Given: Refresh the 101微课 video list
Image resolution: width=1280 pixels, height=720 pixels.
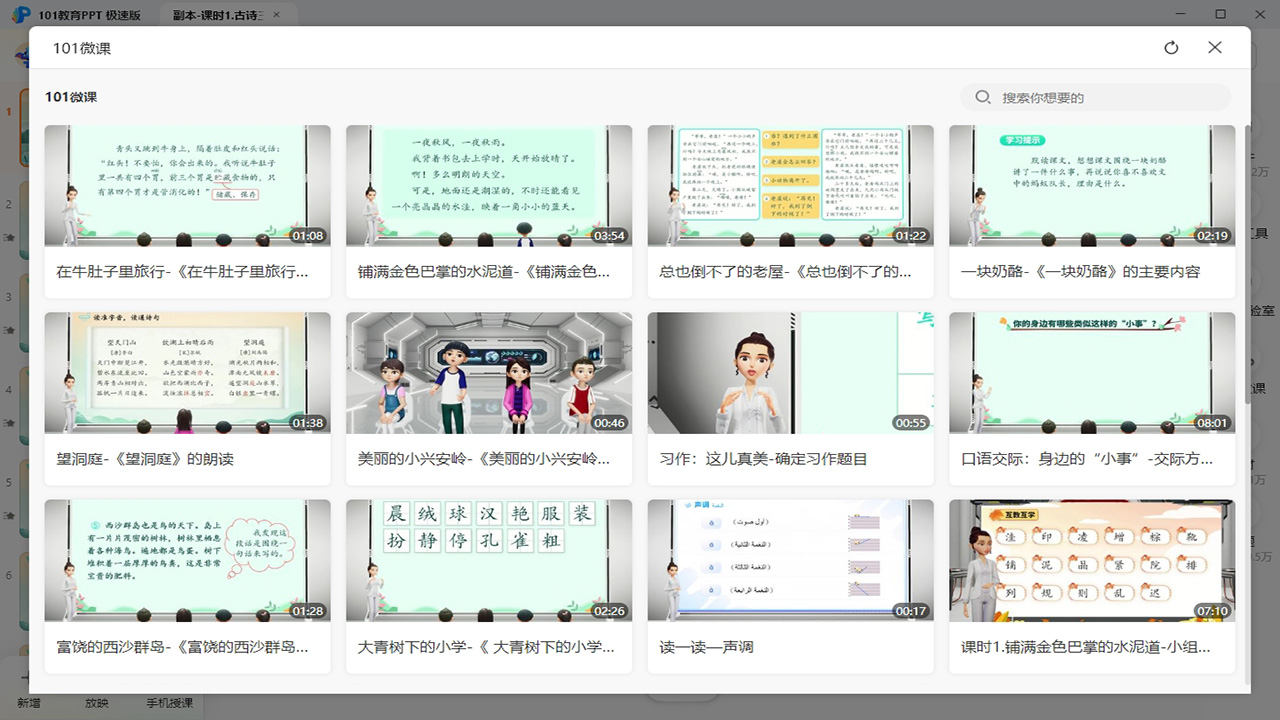Looking at the screenshot, I should coord(1171,47).
